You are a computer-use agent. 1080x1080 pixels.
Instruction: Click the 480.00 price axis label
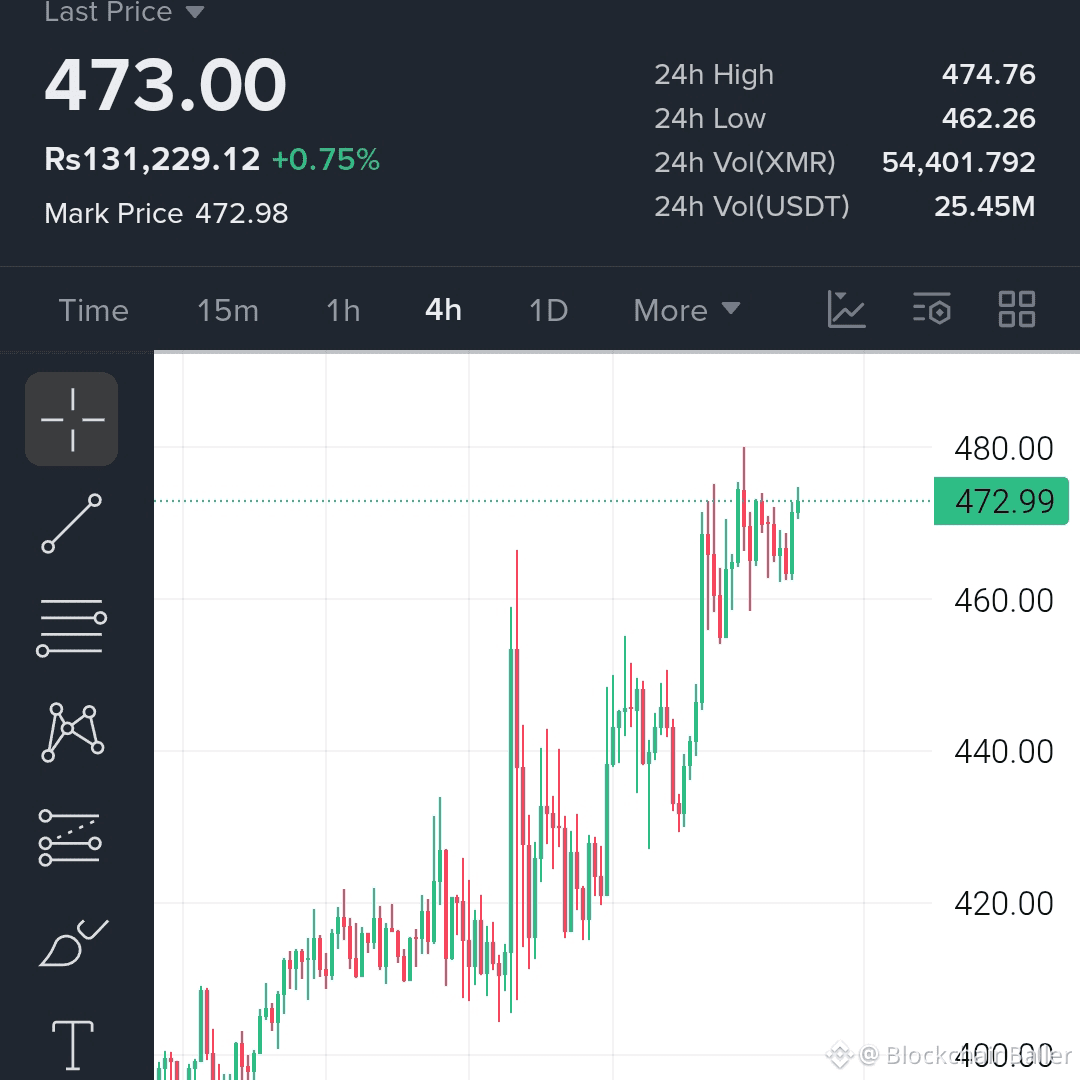(x=1004, y=448)
